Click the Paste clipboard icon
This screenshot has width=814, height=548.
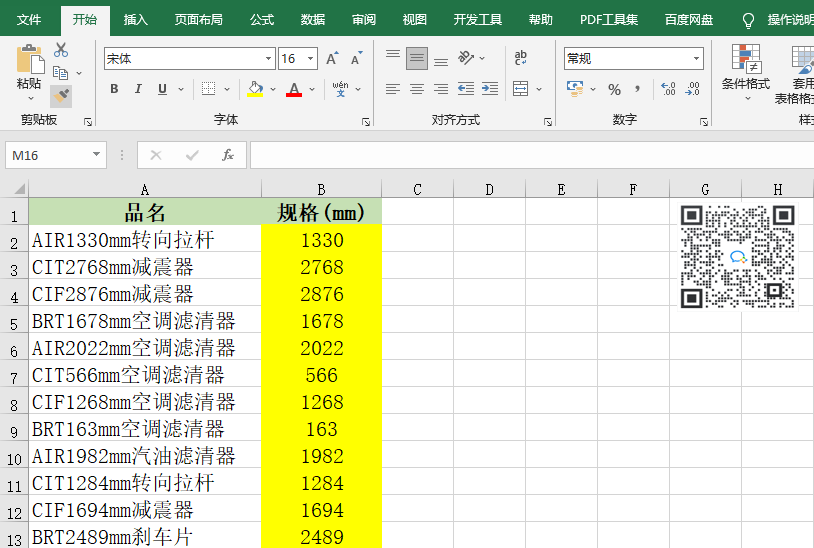[30, 59]
